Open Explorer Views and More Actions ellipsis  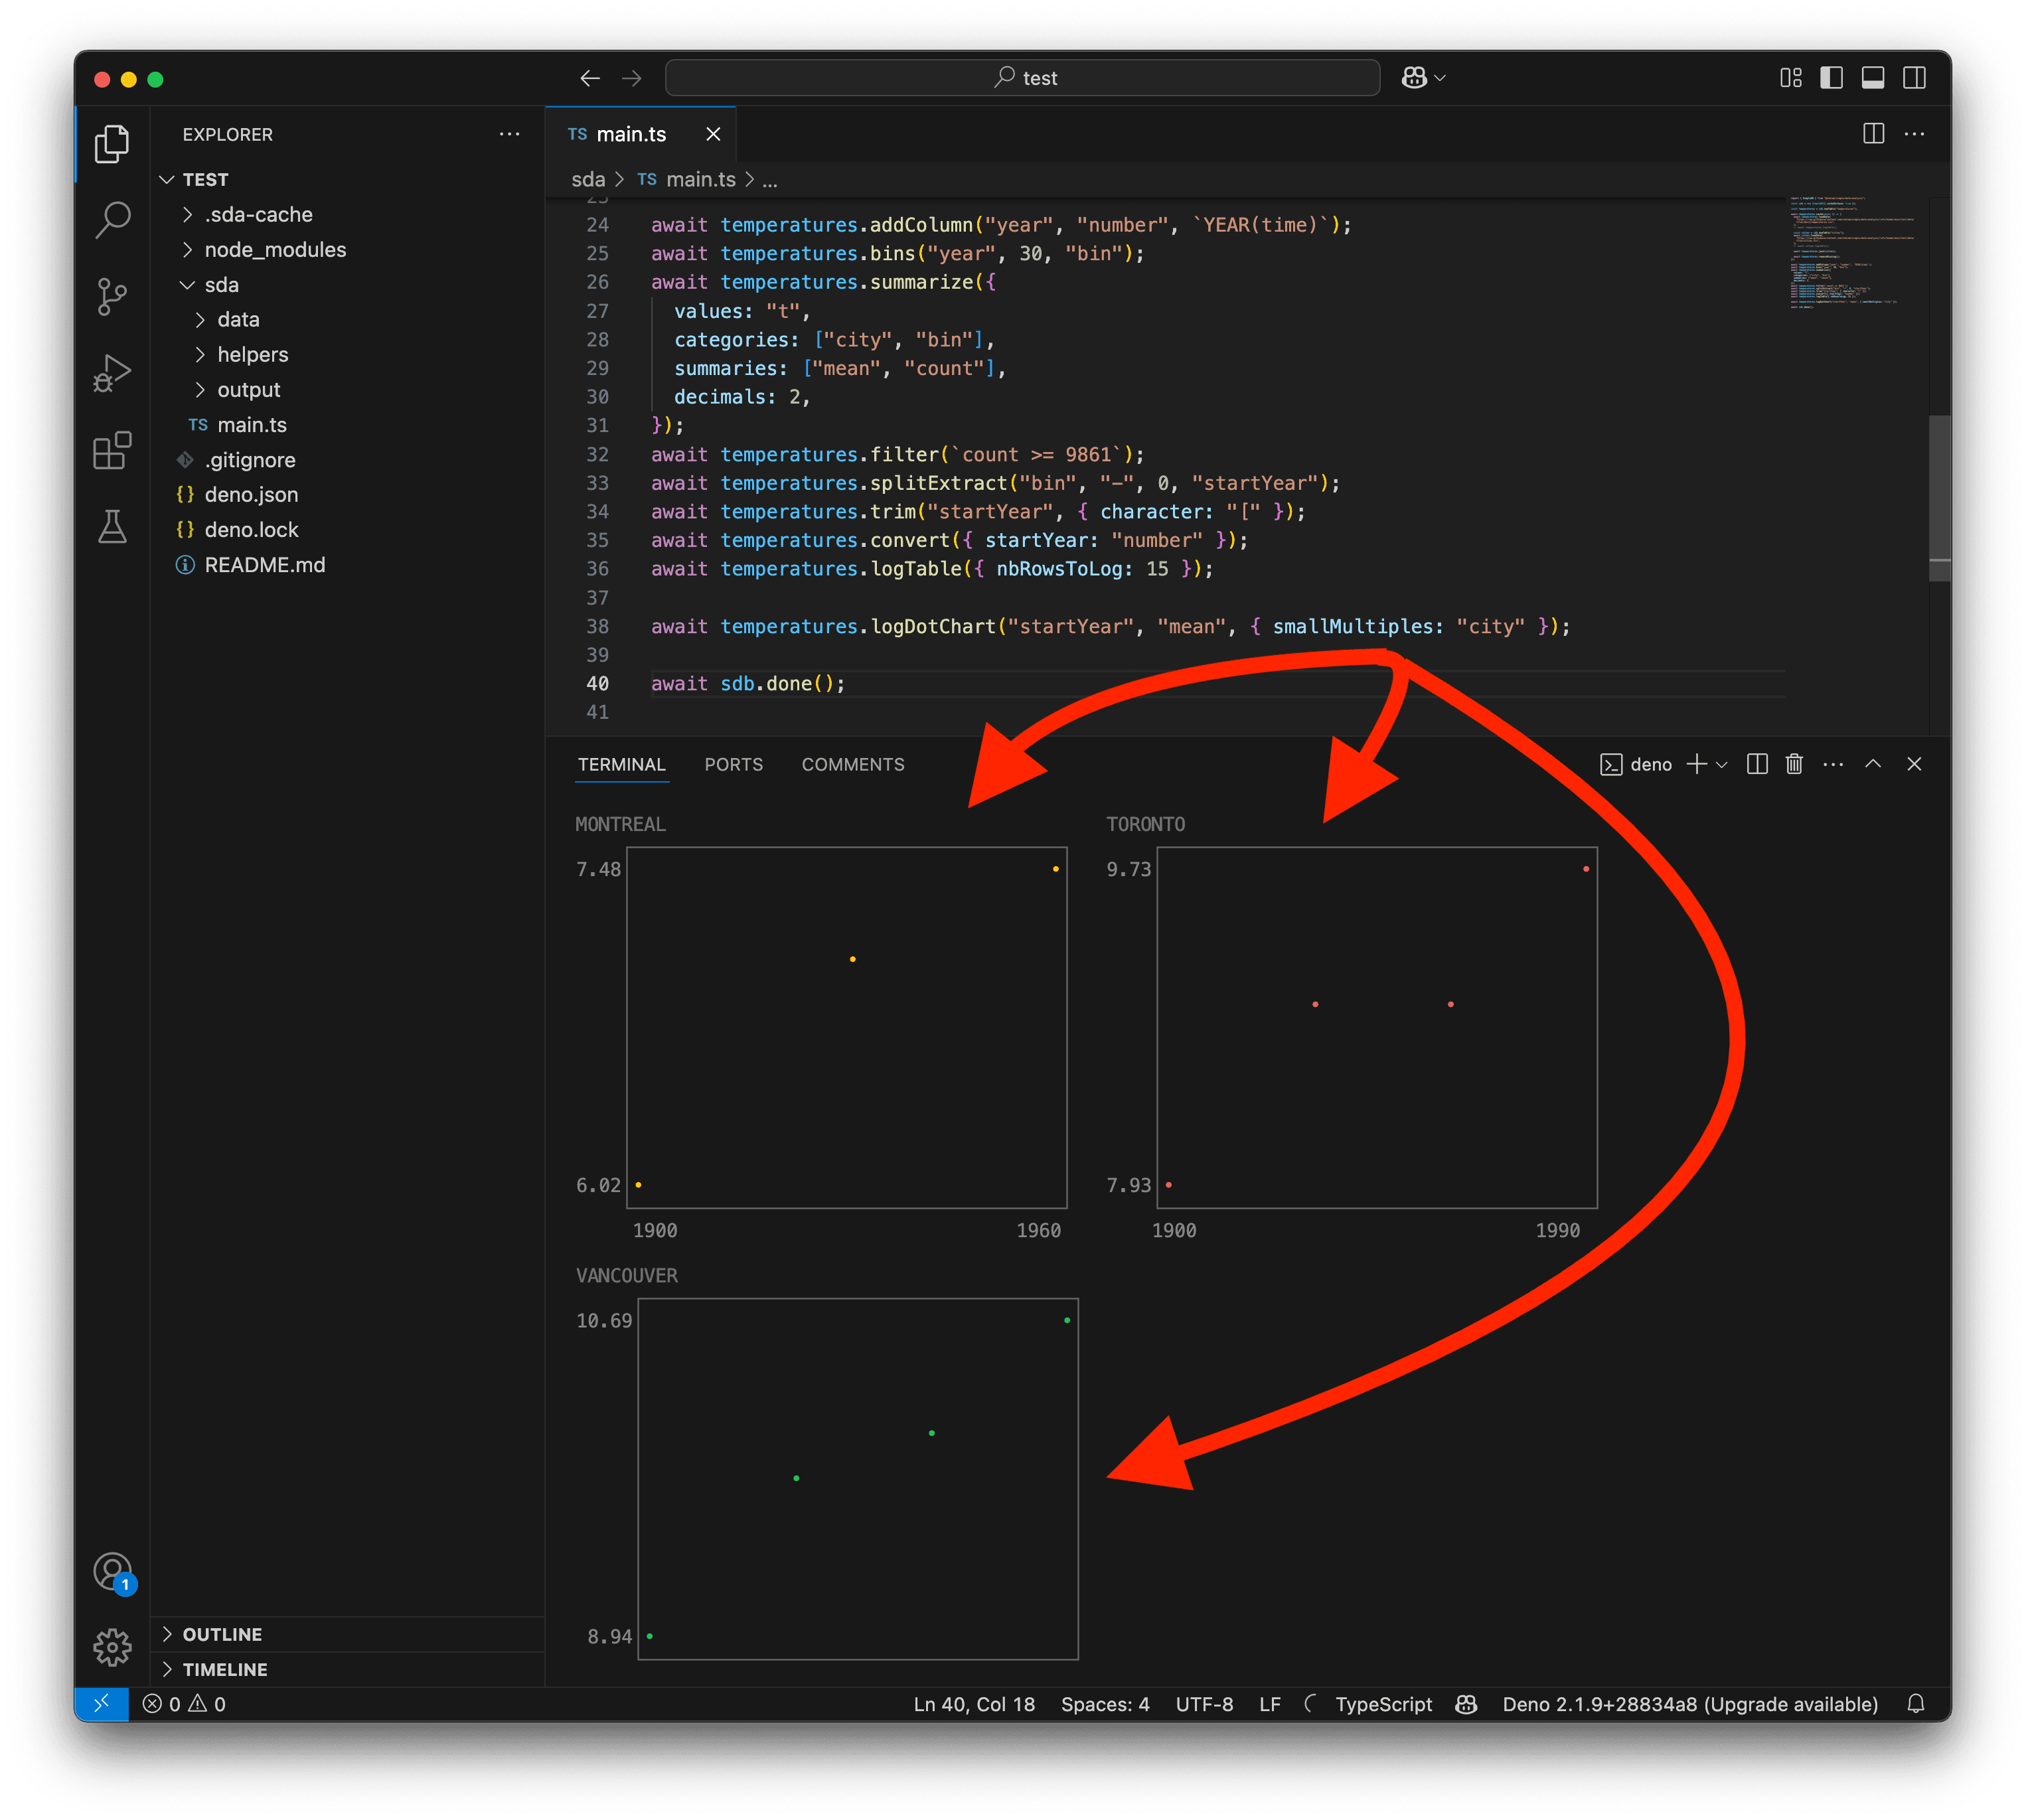tap(510, 134)
